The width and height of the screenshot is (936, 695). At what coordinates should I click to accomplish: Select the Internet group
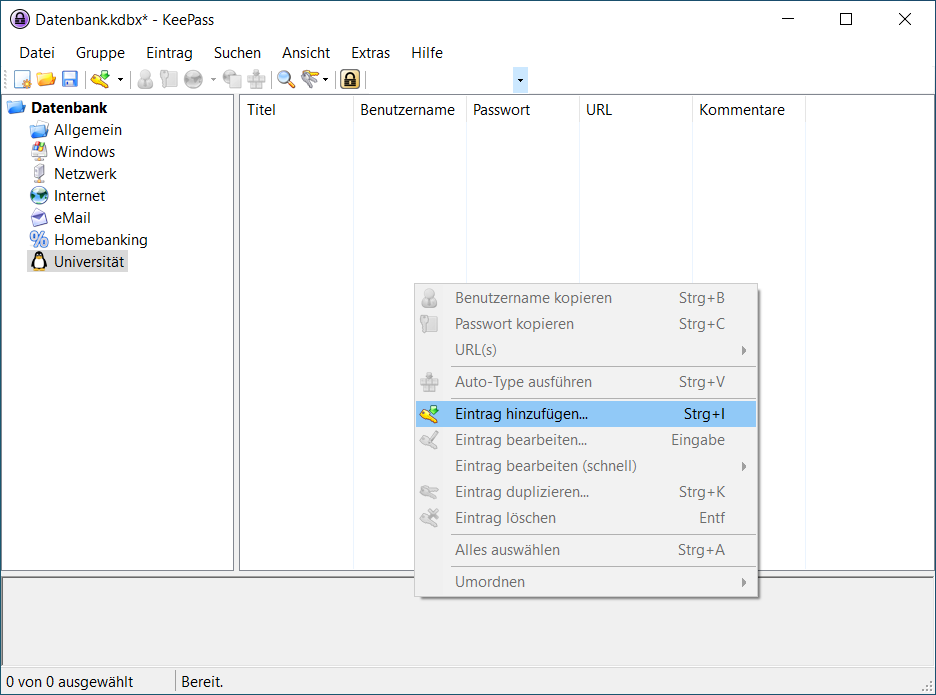pos(79,196)
